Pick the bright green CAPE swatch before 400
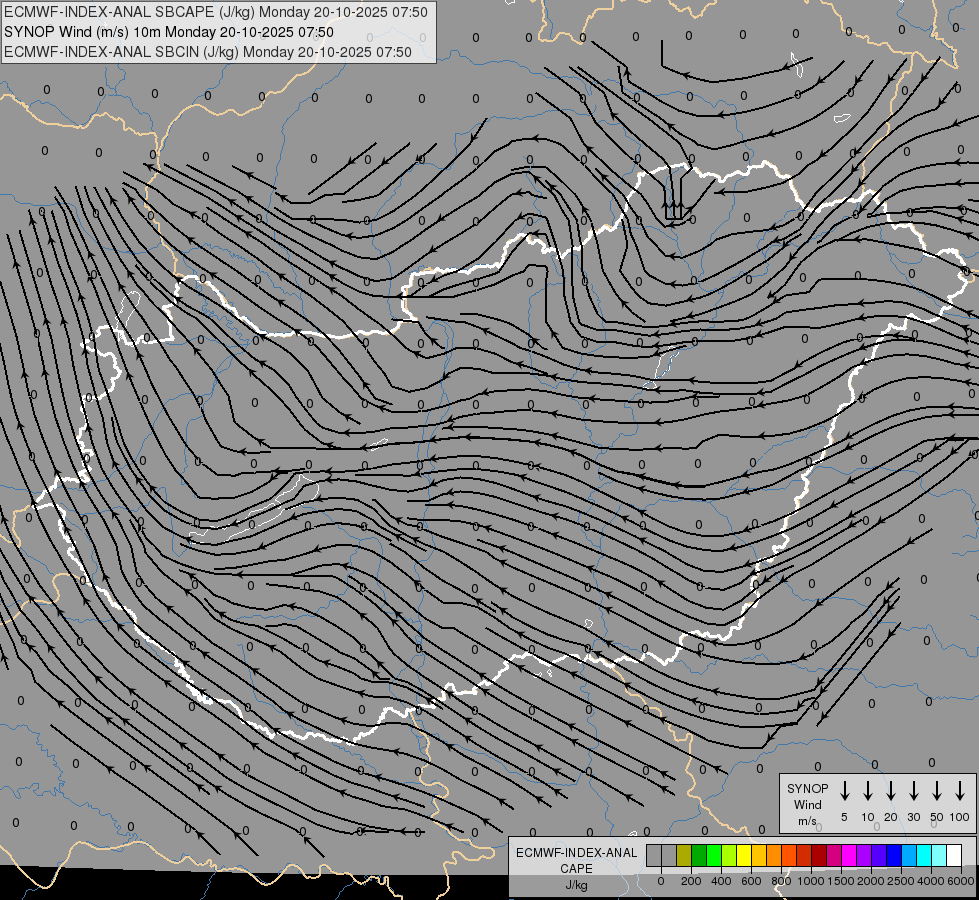Image resolution: width=979 pixels, height=900 pixels. point(714,856)
